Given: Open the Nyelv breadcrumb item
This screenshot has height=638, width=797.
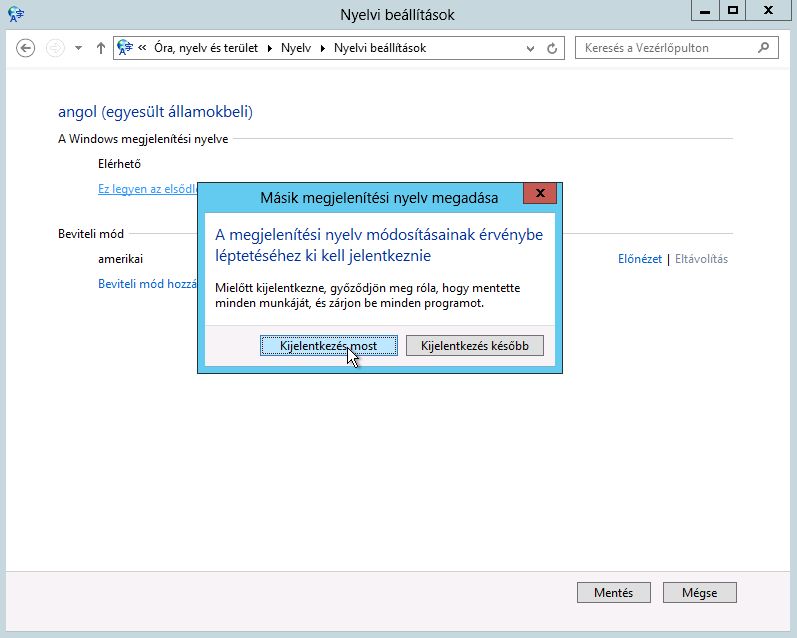Looking at the screenshot, I should click(x=296, y=48).
